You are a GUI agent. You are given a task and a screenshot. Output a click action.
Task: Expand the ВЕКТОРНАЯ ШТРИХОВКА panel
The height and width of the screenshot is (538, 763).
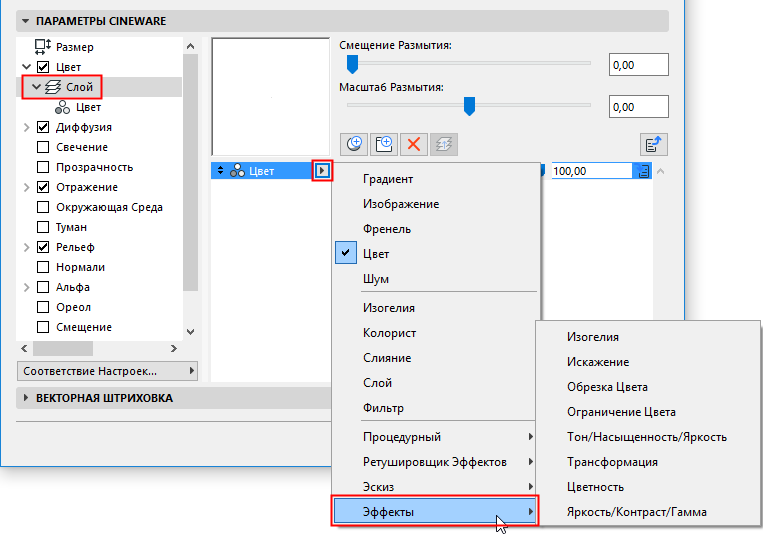[25, 398]
